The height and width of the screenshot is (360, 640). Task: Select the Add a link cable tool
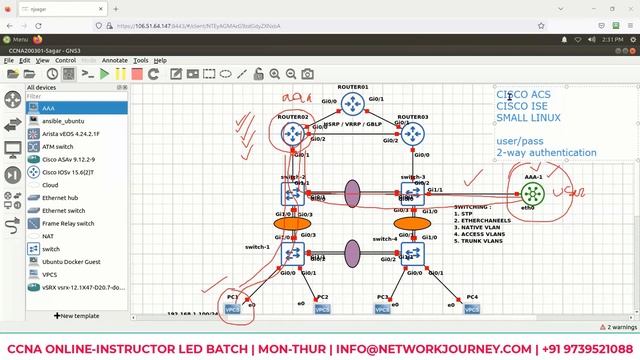click(x=13, y=226)
